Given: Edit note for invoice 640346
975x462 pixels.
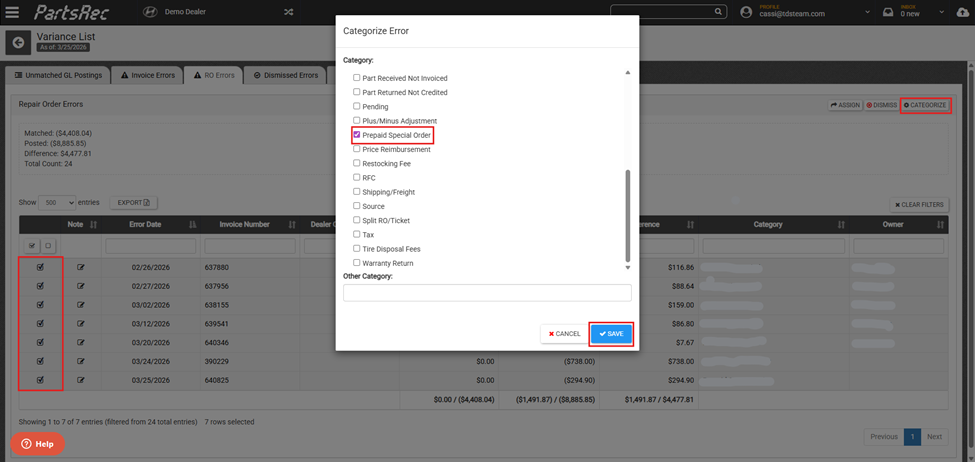Looking at the screenshot, I should 80,343.
